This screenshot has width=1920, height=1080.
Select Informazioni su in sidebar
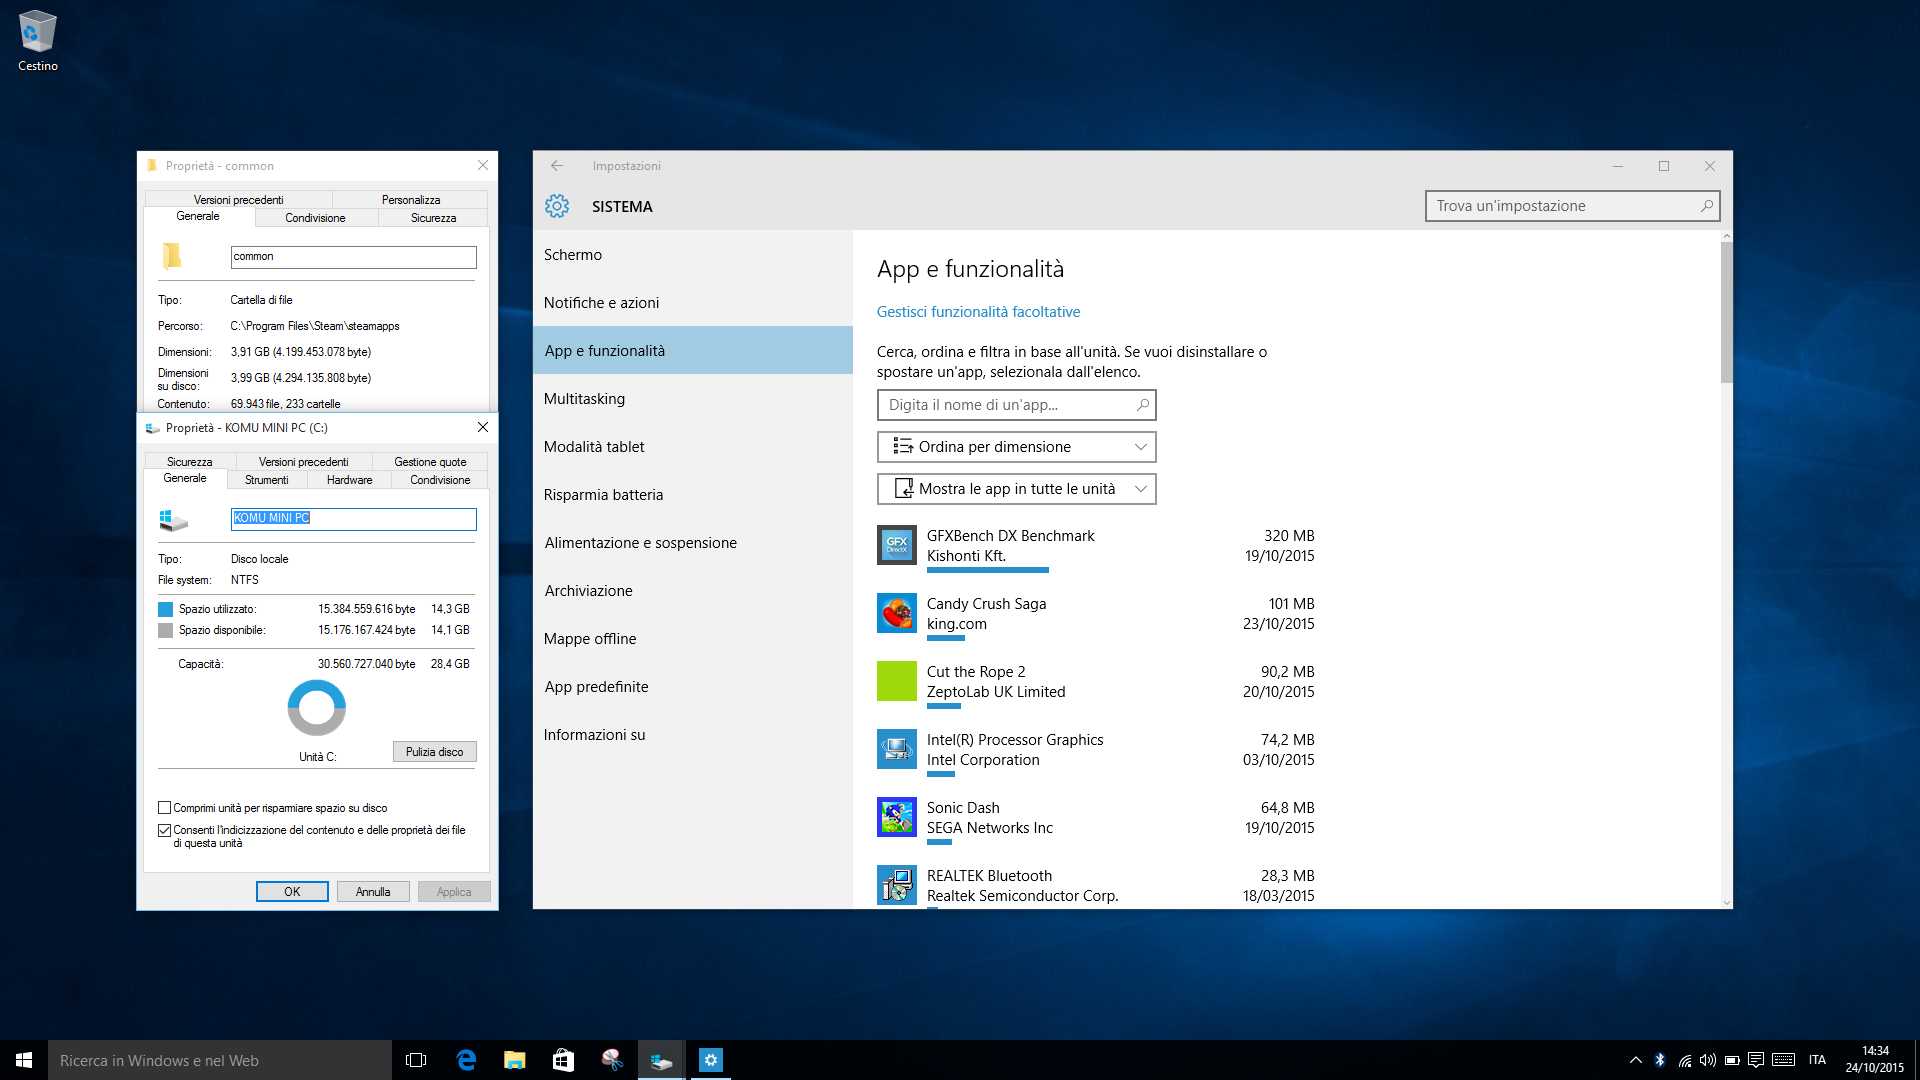(693, 735)
